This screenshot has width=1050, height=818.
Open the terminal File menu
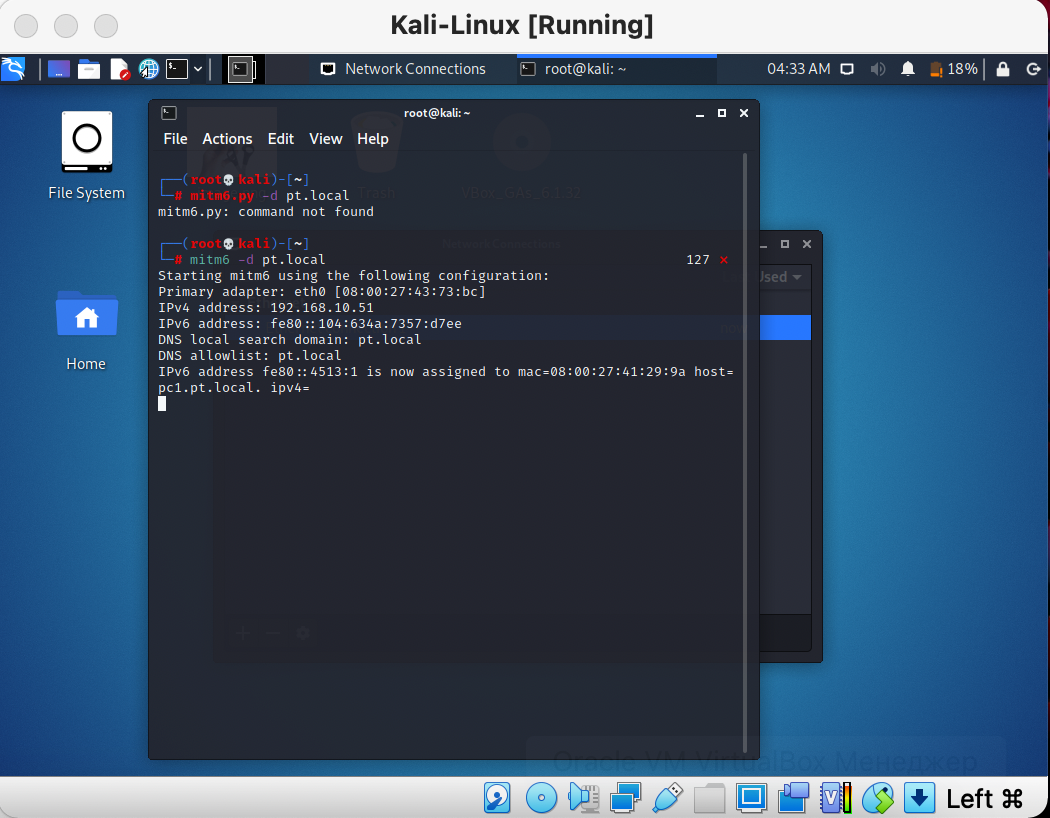[x=175, y=139]
